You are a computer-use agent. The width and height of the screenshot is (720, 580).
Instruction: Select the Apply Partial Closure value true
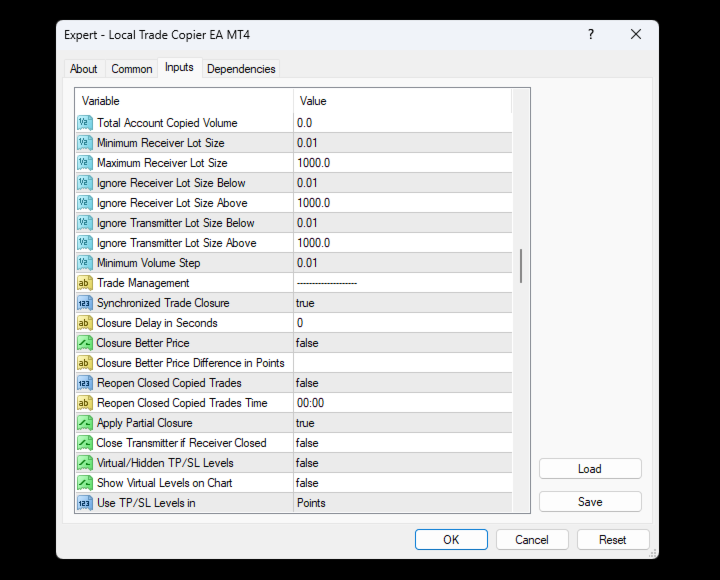pyautogui.click(x=403, y=423)
